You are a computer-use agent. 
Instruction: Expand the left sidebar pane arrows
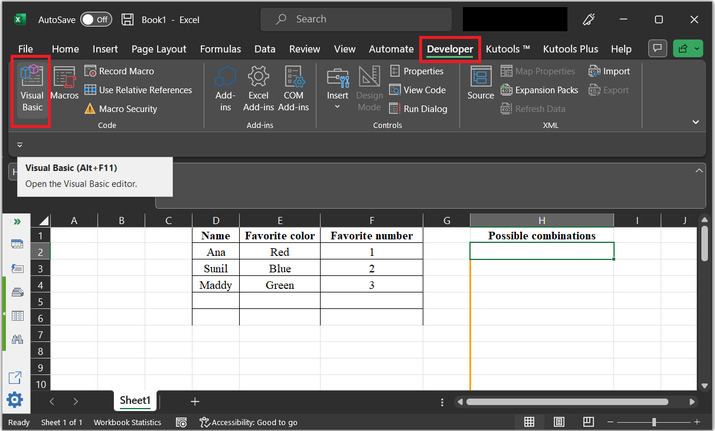pyautogui.click(x=17, y=221)
